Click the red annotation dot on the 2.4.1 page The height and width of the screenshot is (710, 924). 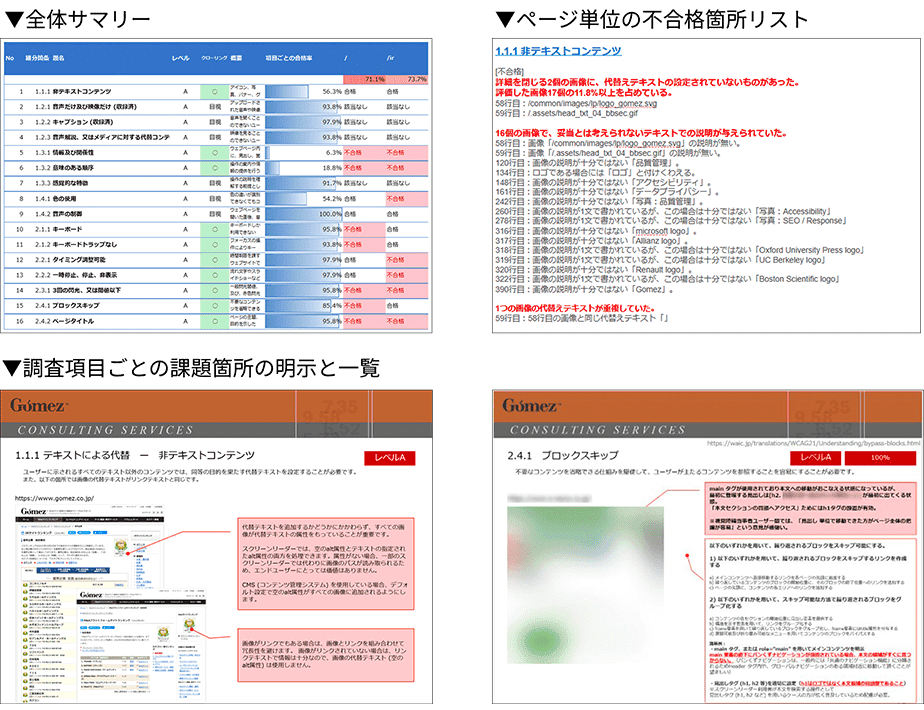[687, 555]
